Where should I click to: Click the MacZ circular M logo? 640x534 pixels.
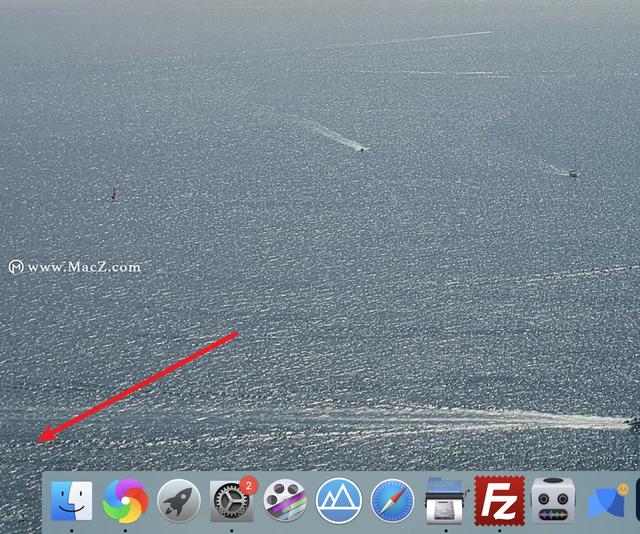16,267
